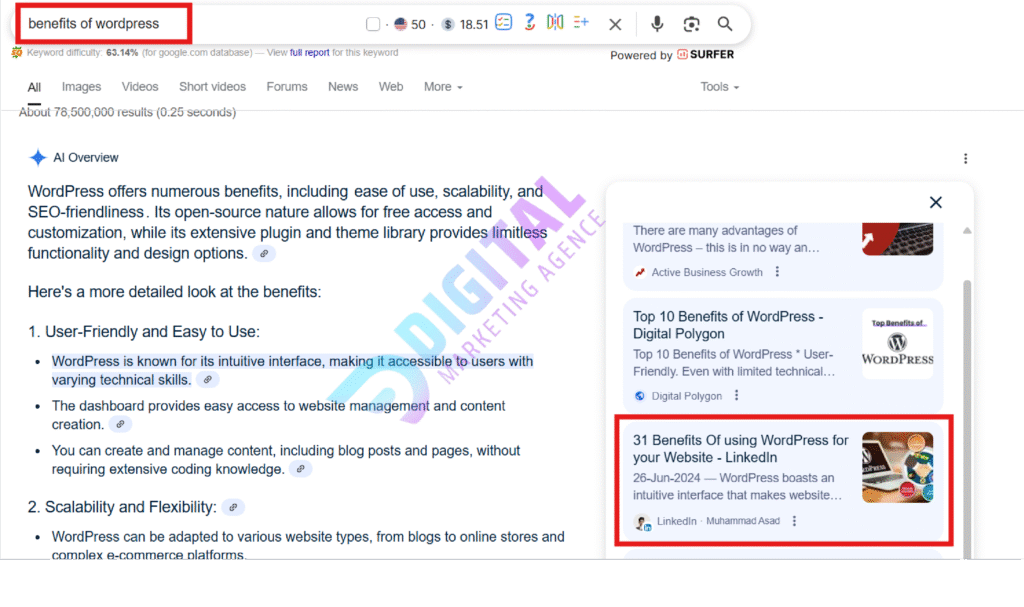Click the blue checklist extension icon in search bar

[504, 23]
